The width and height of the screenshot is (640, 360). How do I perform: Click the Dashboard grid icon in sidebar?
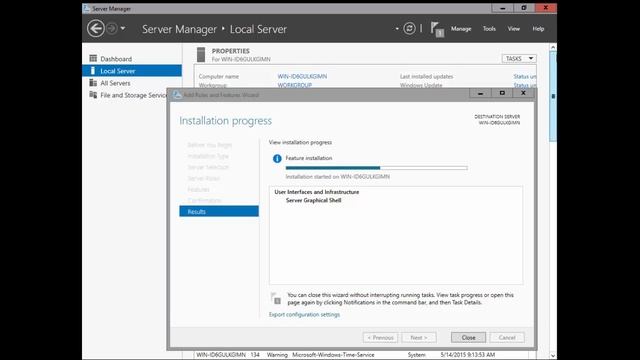coord(93,58)
